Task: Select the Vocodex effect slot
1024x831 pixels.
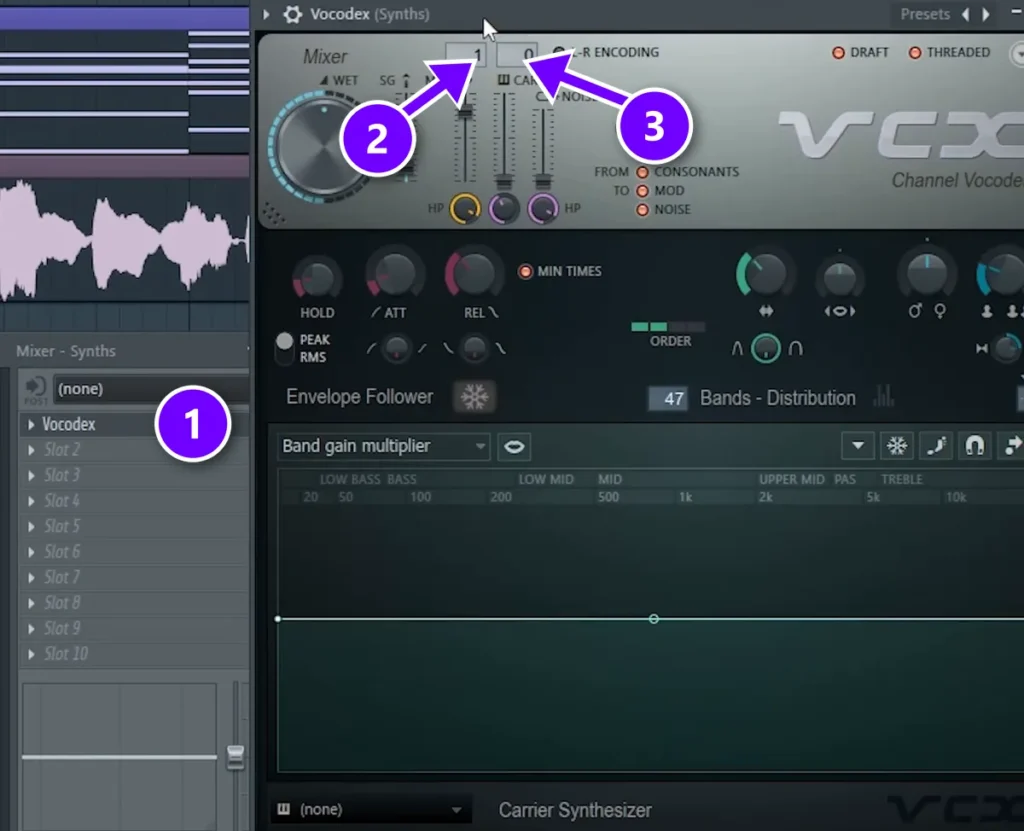Action: click(x=134, y=425)
